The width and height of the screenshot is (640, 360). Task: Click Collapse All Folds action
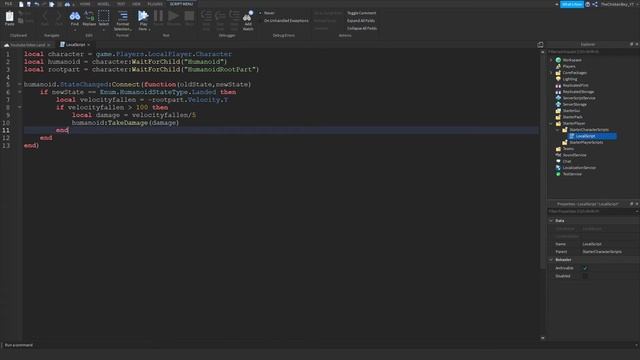click(x=362, y=28)
